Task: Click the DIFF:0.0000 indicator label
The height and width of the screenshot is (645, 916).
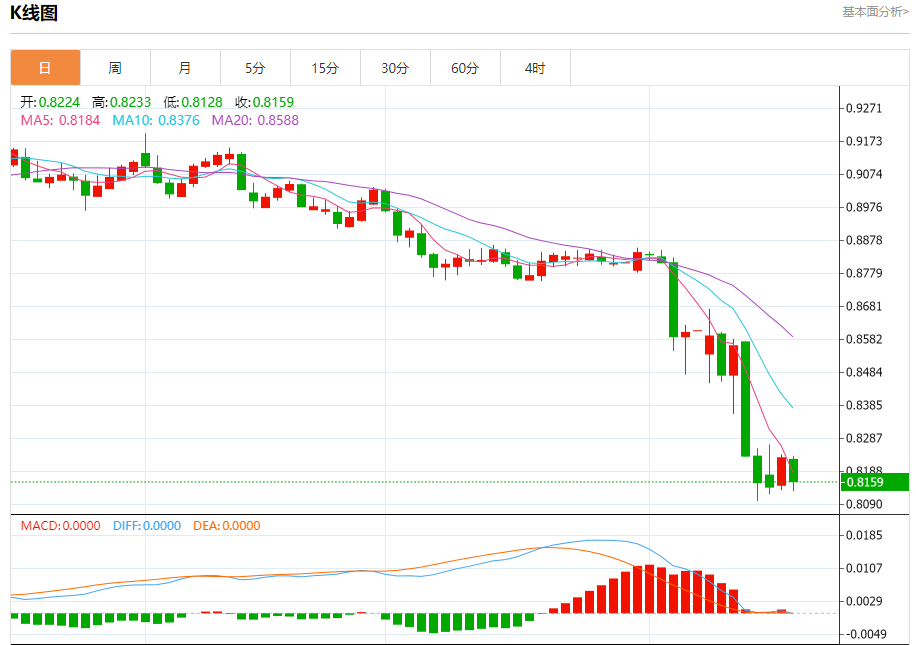Action: pyautogui.click(x=147, y=526)
